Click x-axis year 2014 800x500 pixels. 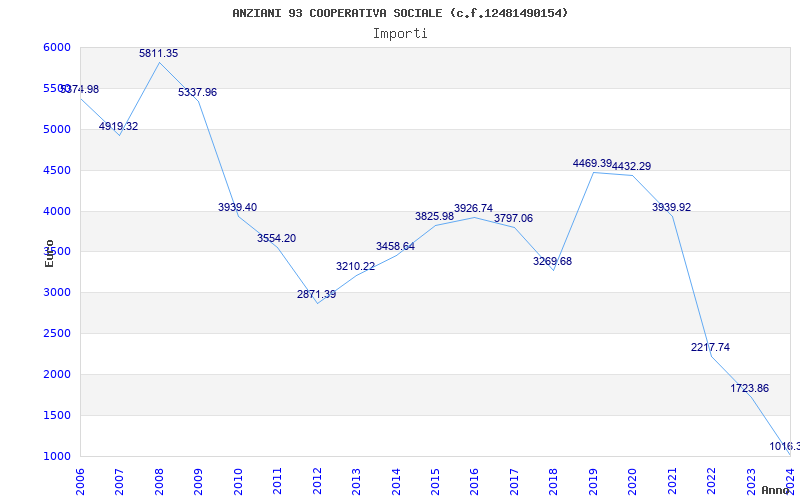pyautogui.click(x=396, y=482)
